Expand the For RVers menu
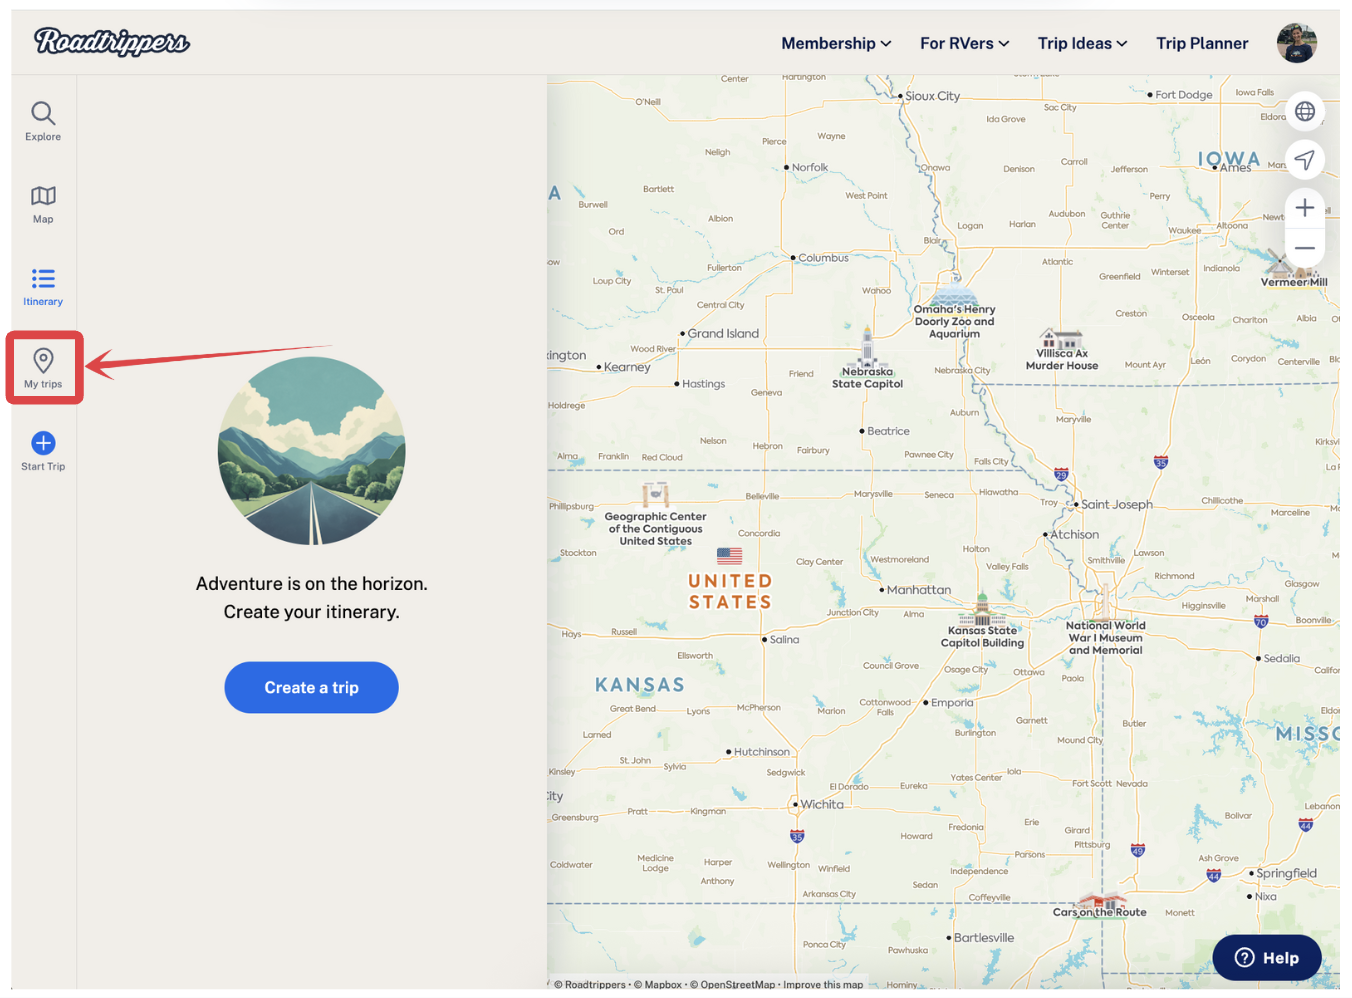1352x998 pixels. click(965, 43)
